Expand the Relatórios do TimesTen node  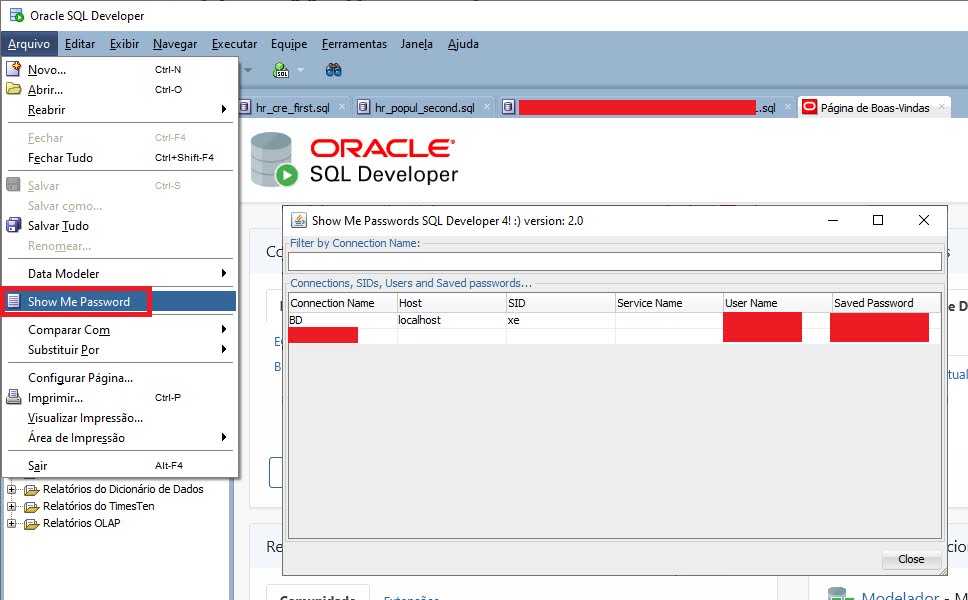click(x=10, y=506)
